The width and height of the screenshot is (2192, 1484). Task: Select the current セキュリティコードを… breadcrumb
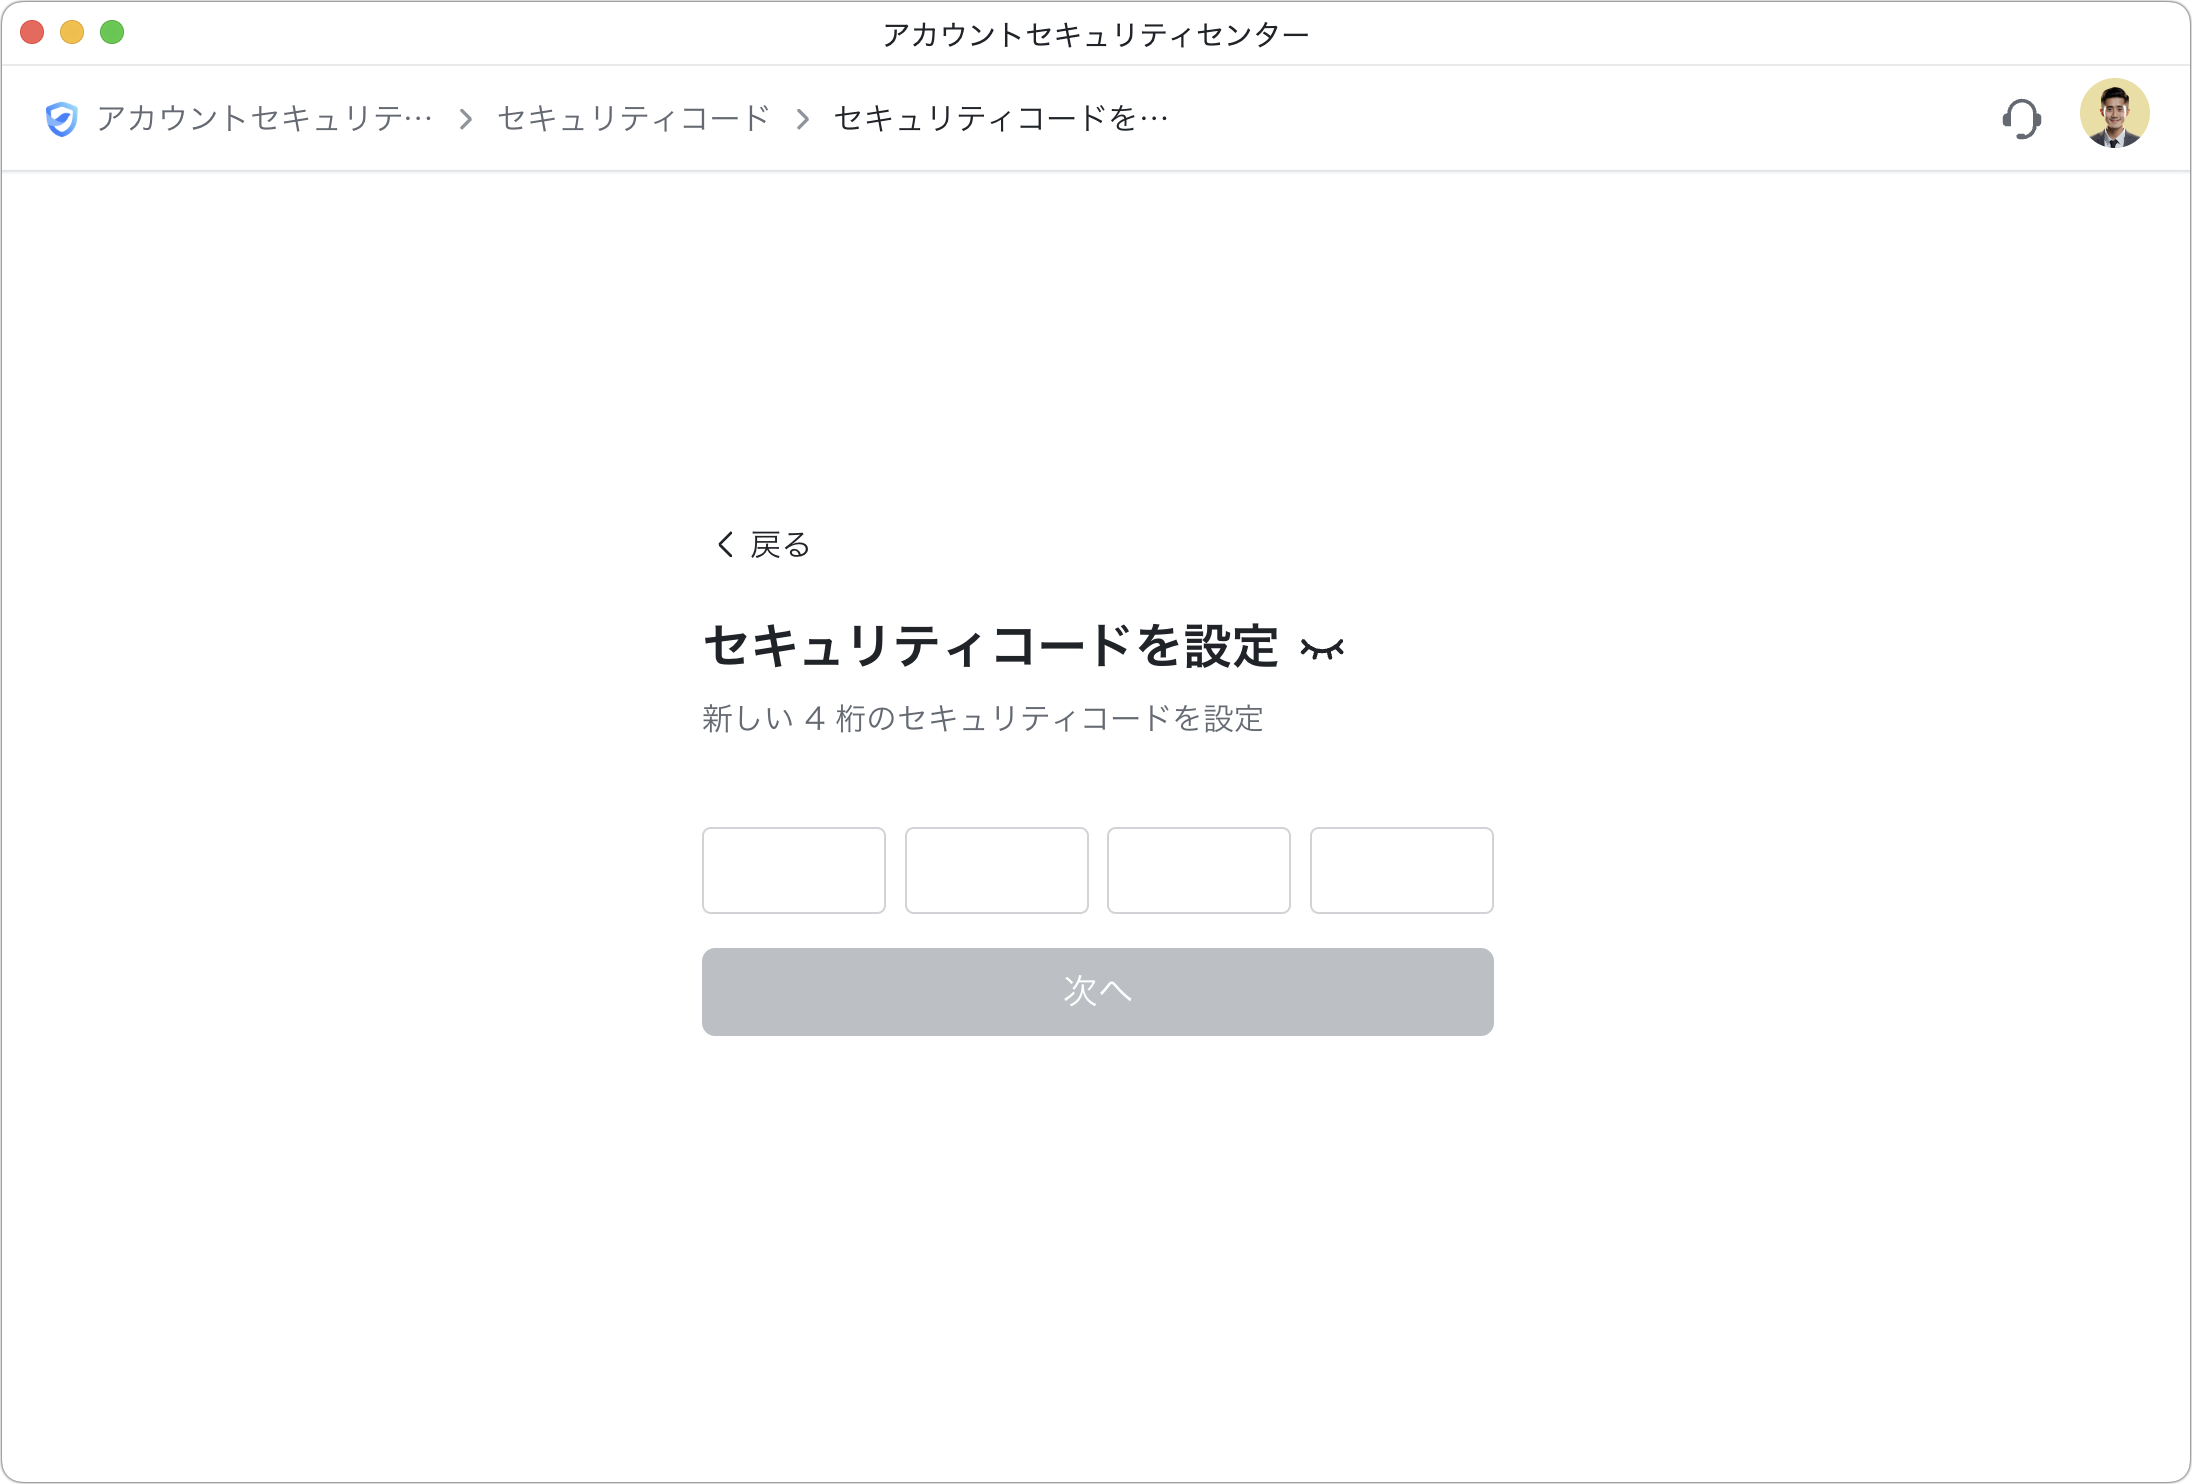pos(1001,119)
